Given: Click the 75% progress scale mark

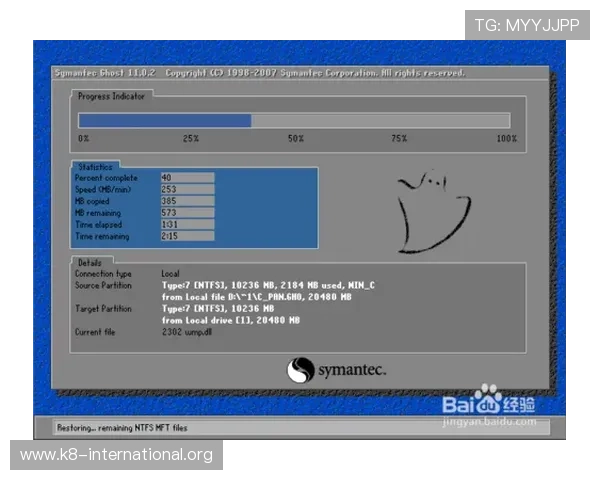Looking at the screenshot, I should [x=399, y=138].
